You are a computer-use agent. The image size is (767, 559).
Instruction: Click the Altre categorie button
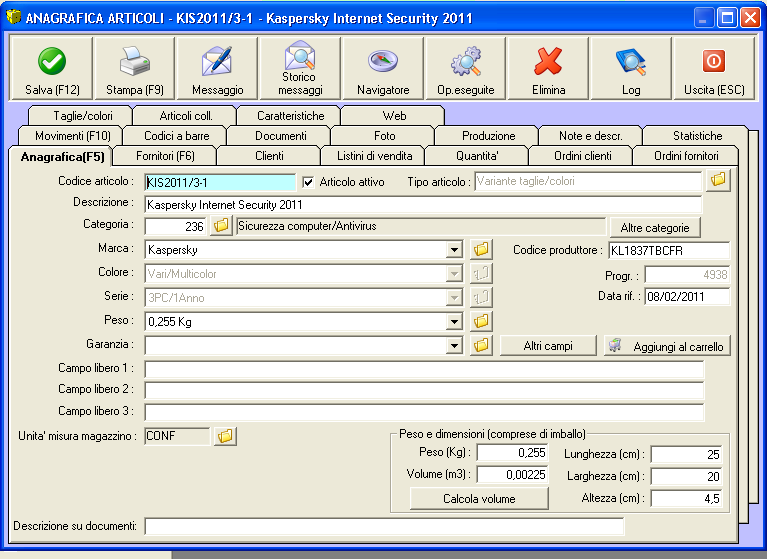pos(654,227)
